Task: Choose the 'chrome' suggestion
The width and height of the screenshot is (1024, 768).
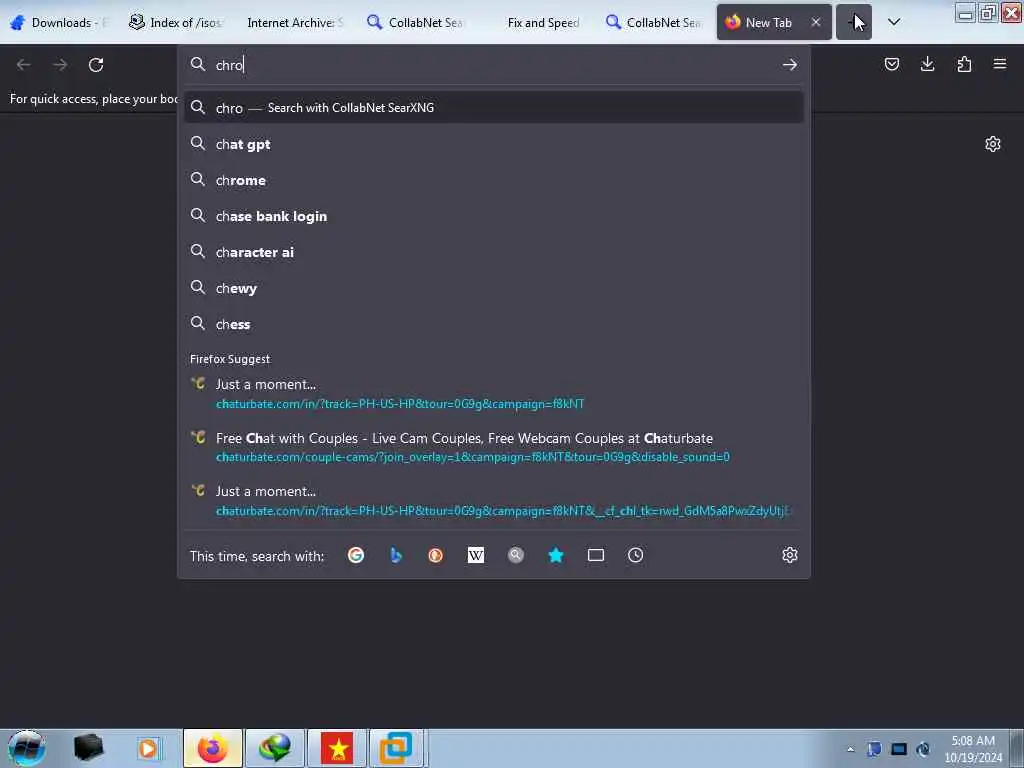Action: click(494, 180)
